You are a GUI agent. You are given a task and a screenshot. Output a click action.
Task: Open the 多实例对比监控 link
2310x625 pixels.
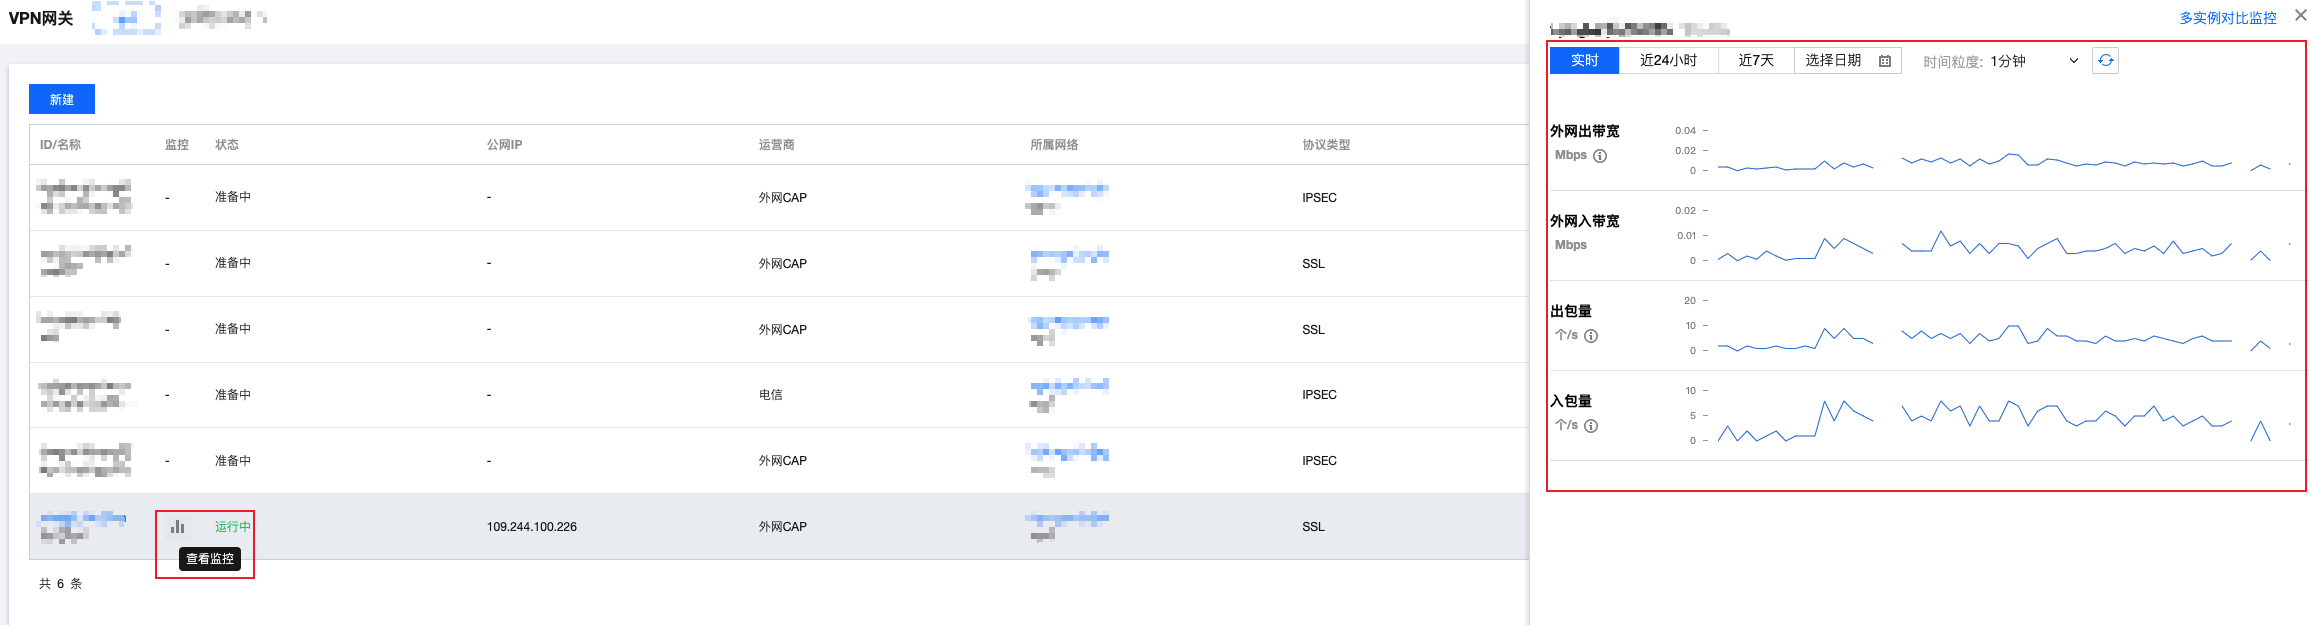[2228, 18]
